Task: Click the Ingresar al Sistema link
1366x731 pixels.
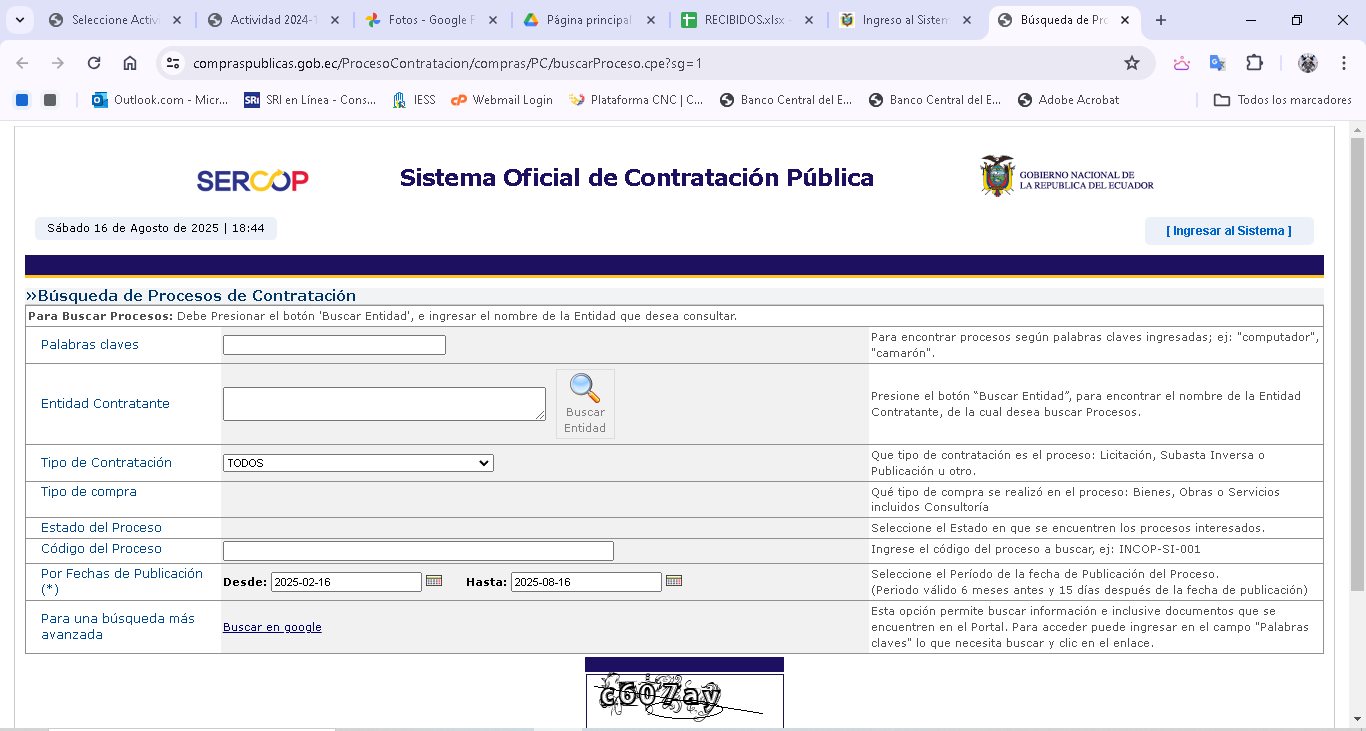Action: point(1229,231)
